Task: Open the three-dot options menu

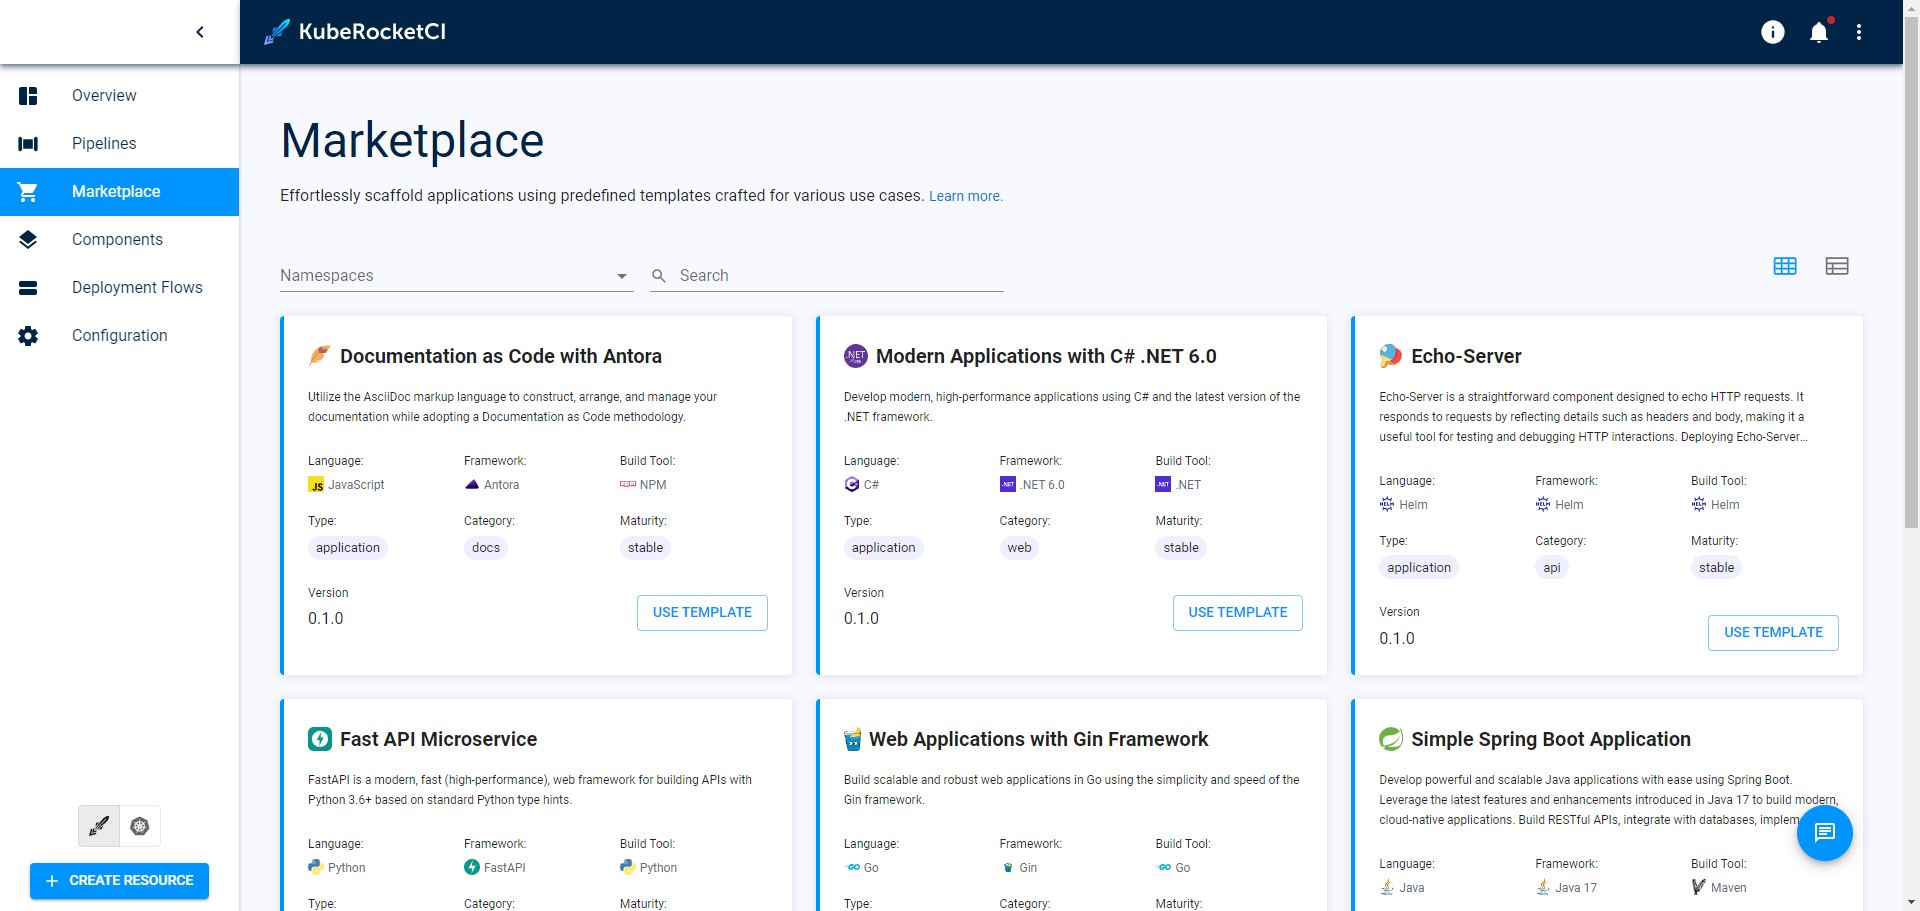Action: [1859, 32]
